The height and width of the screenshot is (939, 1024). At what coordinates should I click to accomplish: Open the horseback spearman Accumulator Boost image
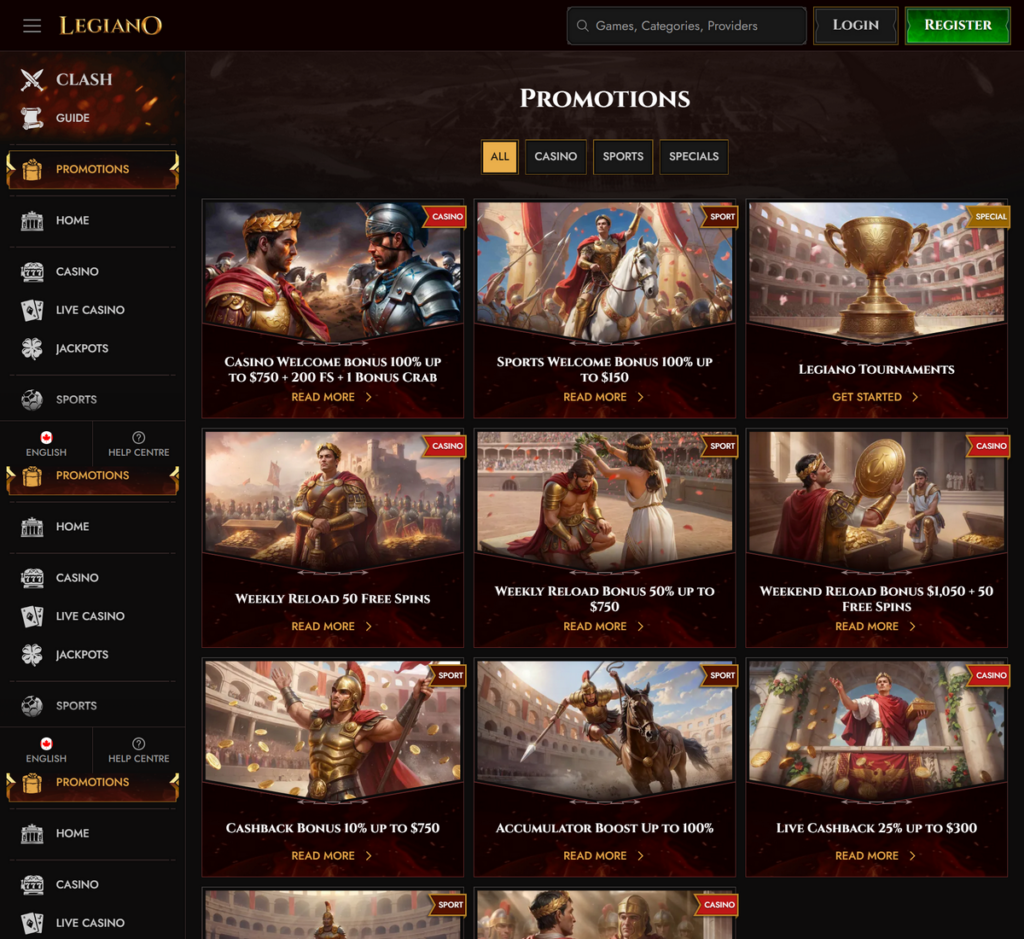[604, 729]
